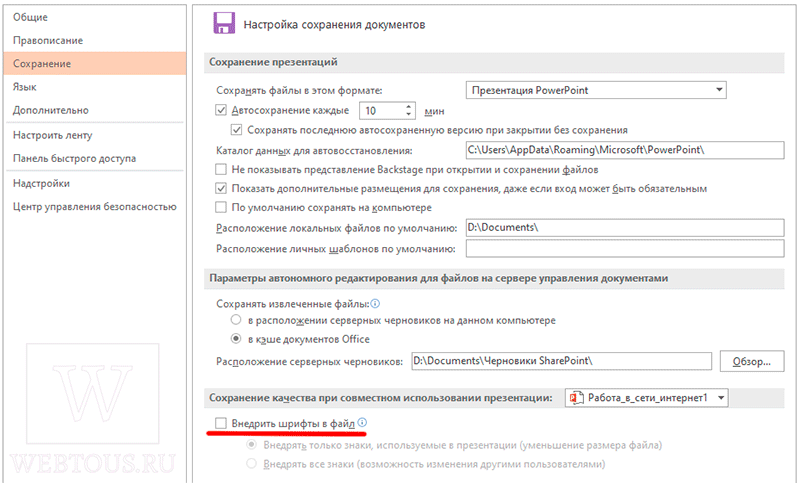Click info icon next to 'Сохранять извлеченные файлы'
800x483 pixels.
(375, 304)
